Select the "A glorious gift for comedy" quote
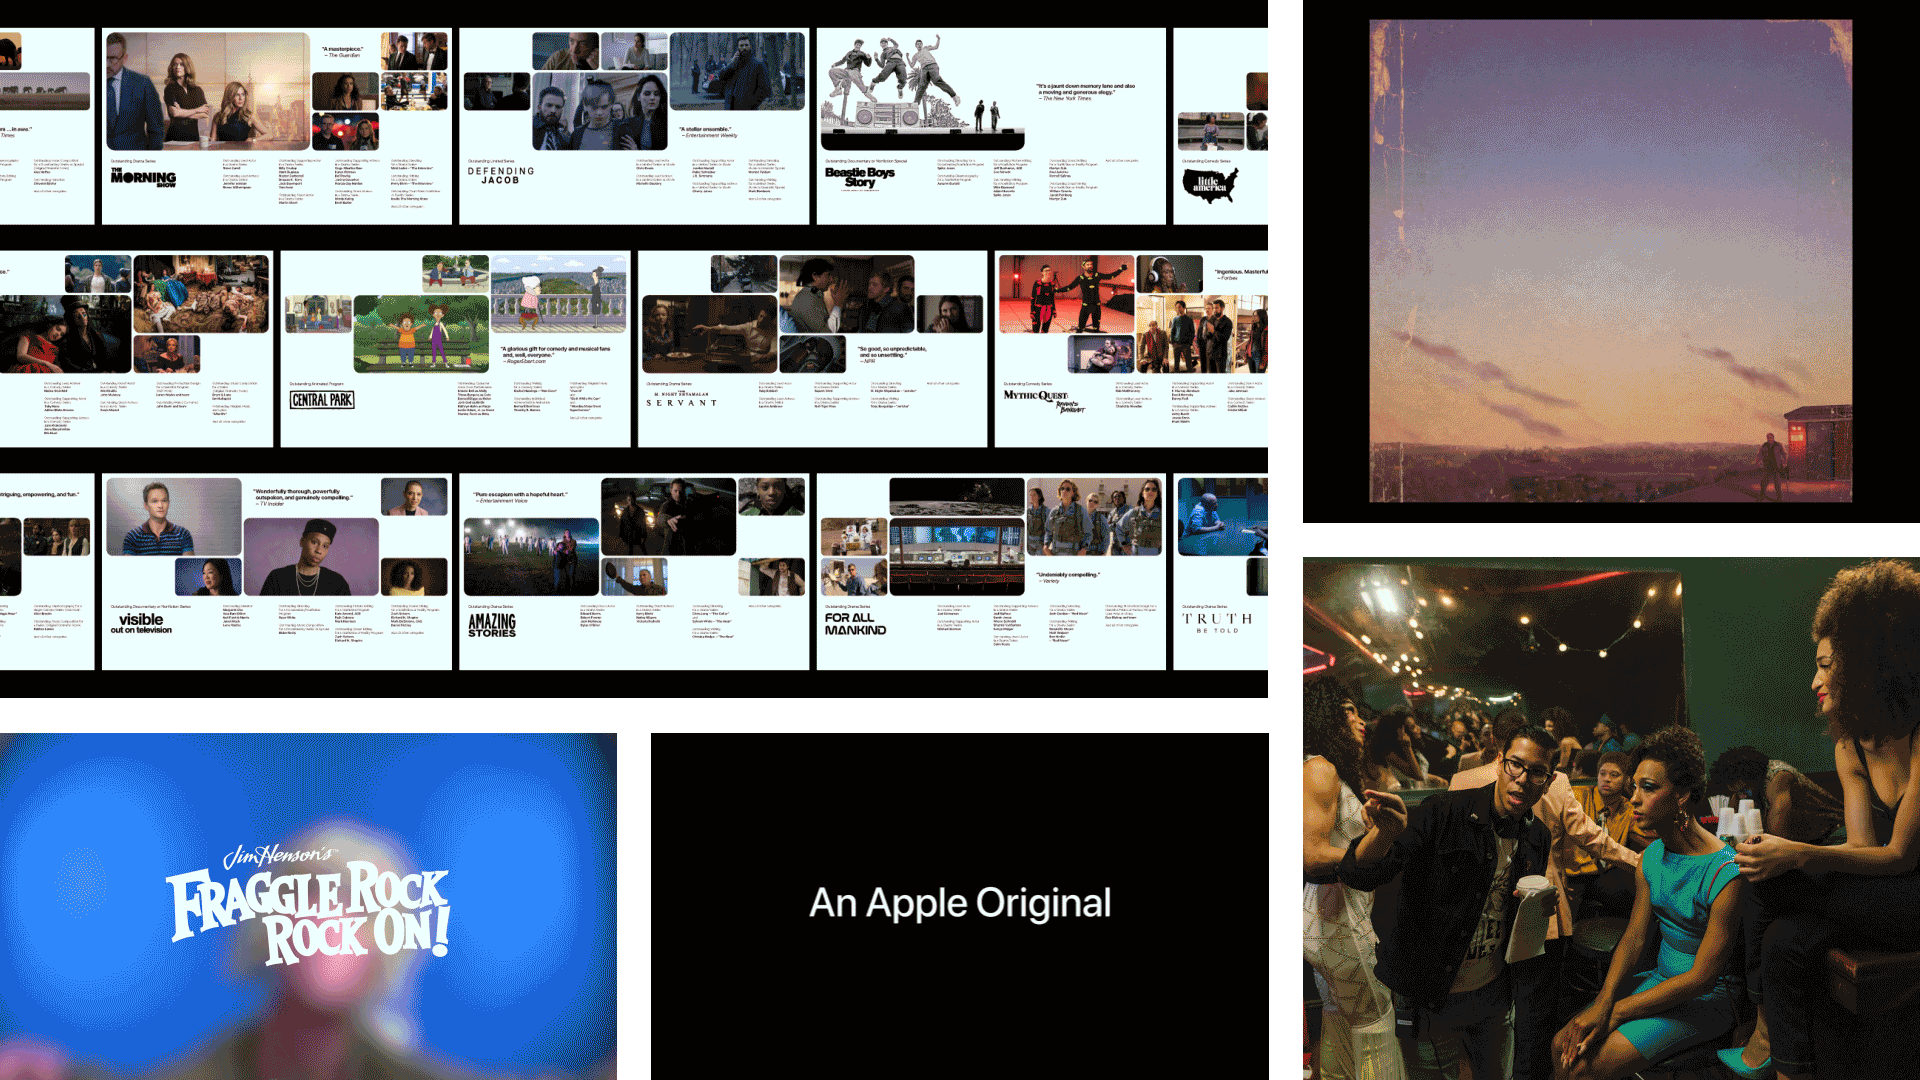 (x=556, y=355)
